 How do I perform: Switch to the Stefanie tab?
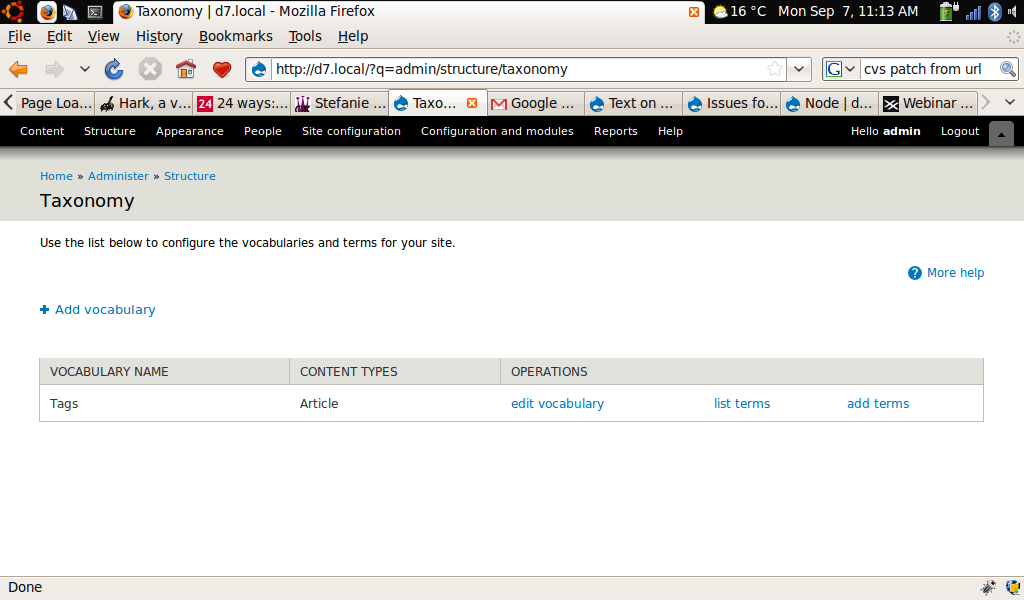pos(340,103)
